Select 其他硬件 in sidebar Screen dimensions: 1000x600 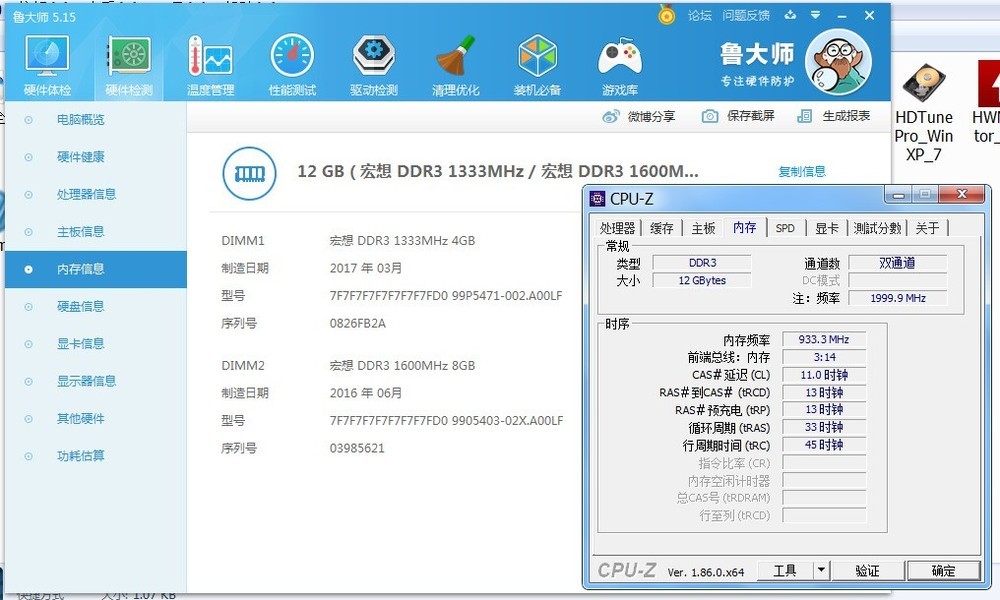pos(96,419)
